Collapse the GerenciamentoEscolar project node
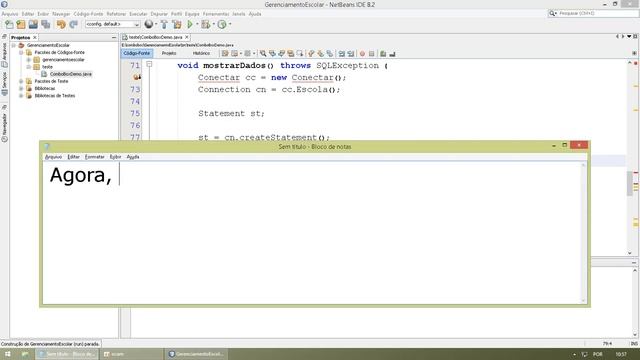The height and width of the screenshot is (360, 640). [13, 45]
